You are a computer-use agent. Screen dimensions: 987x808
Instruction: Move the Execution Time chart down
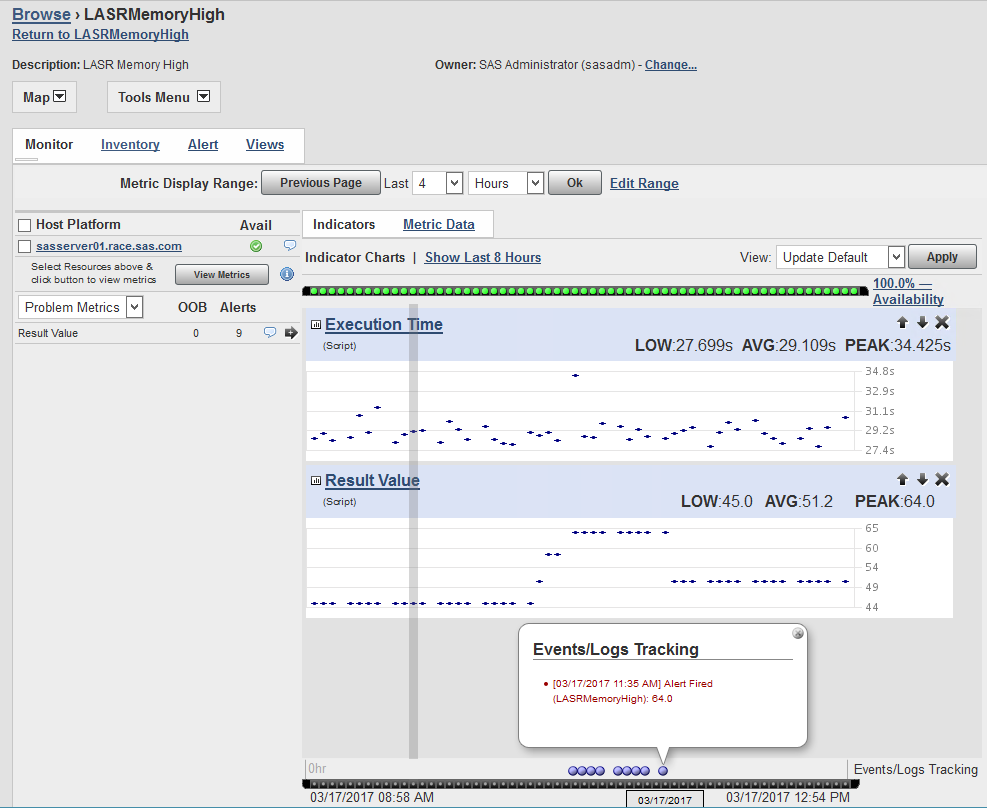pos(922,323)
